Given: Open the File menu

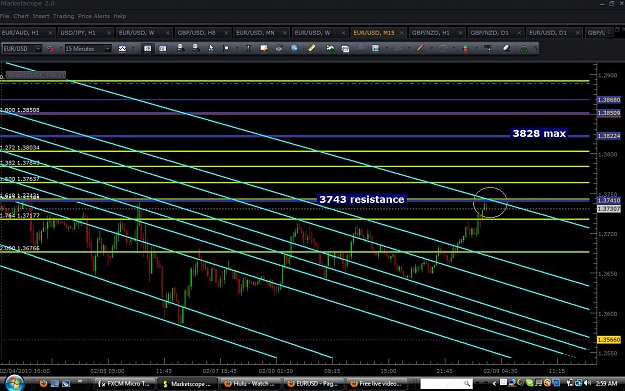Looking at the screenshot, I should (x=4, y=16).
